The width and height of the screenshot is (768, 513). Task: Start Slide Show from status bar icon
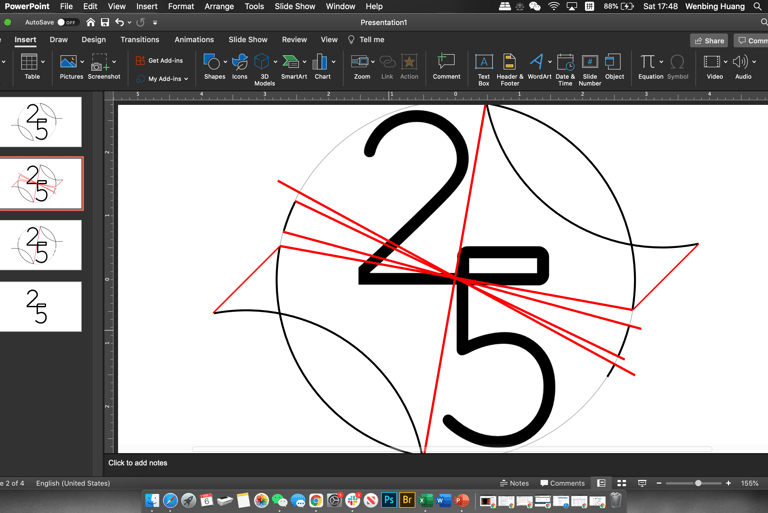click(x=642, y=483)
